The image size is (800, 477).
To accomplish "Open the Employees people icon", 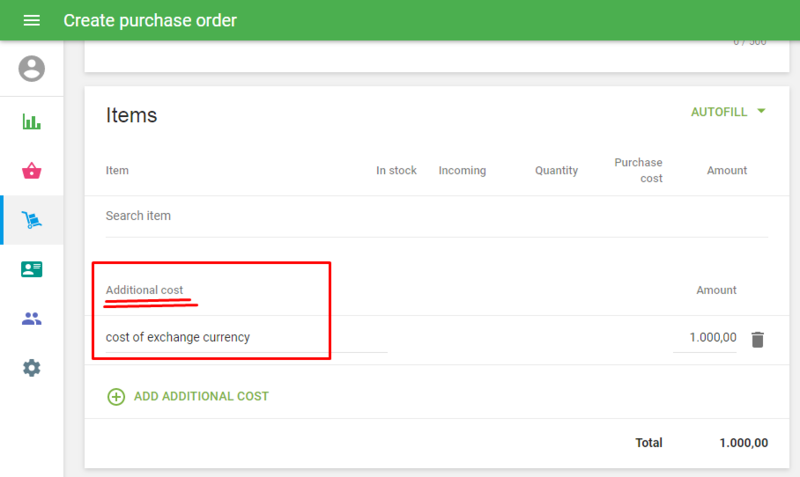I will (32, 319).
